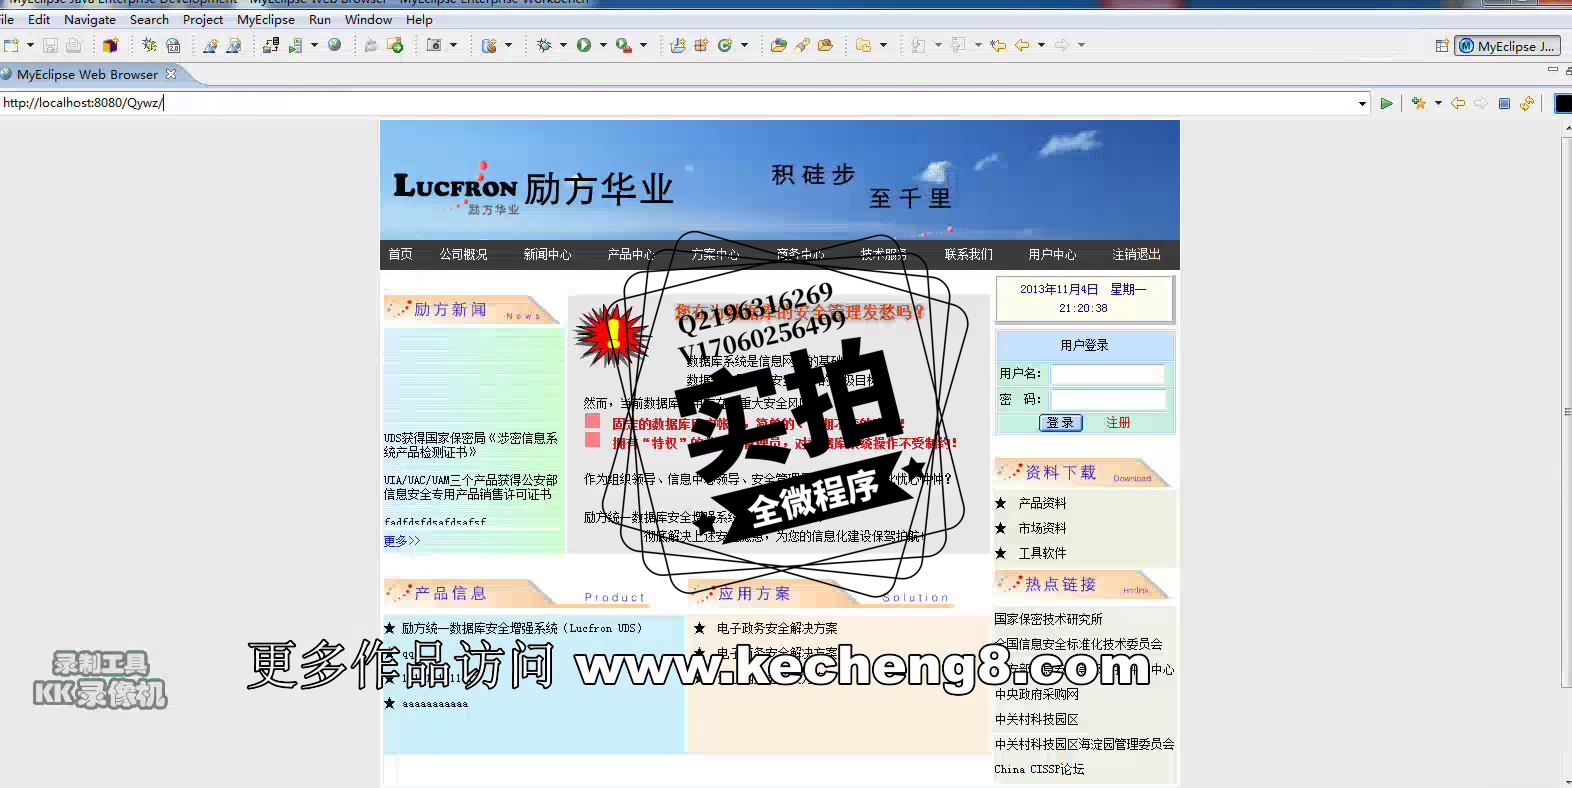Click the 更多>> news link
This screenshot has width=1572, height=788.
[x=402, y=541]
